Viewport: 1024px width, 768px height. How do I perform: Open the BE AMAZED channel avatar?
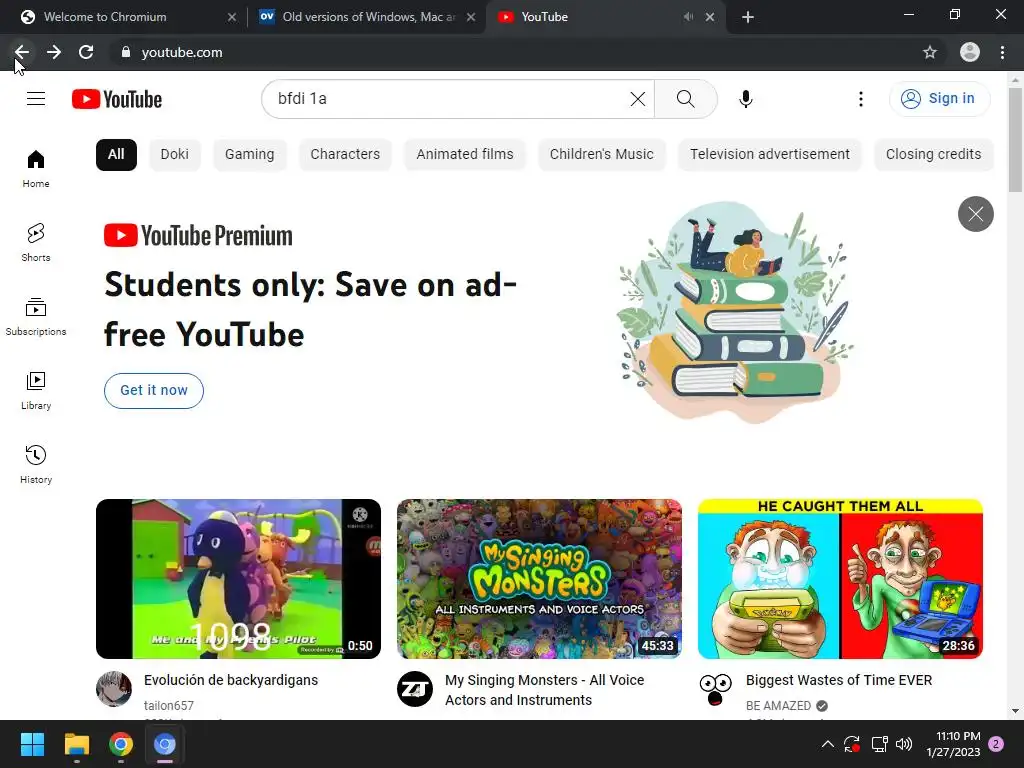tap(716, 688)
